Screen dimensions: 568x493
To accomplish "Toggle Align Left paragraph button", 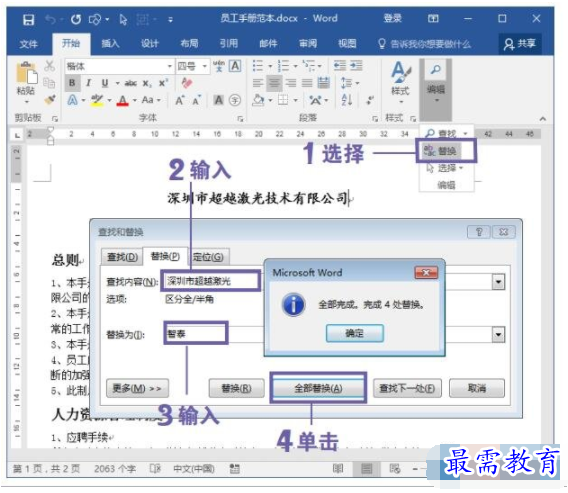I will pyautogui.click(x=258, y=83).
